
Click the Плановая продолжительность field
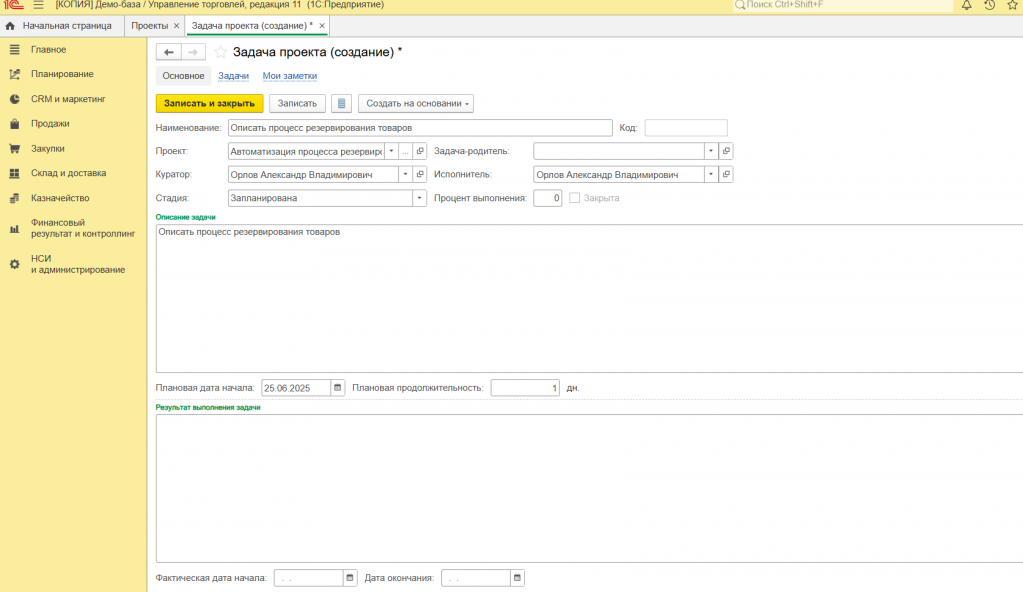525,388
